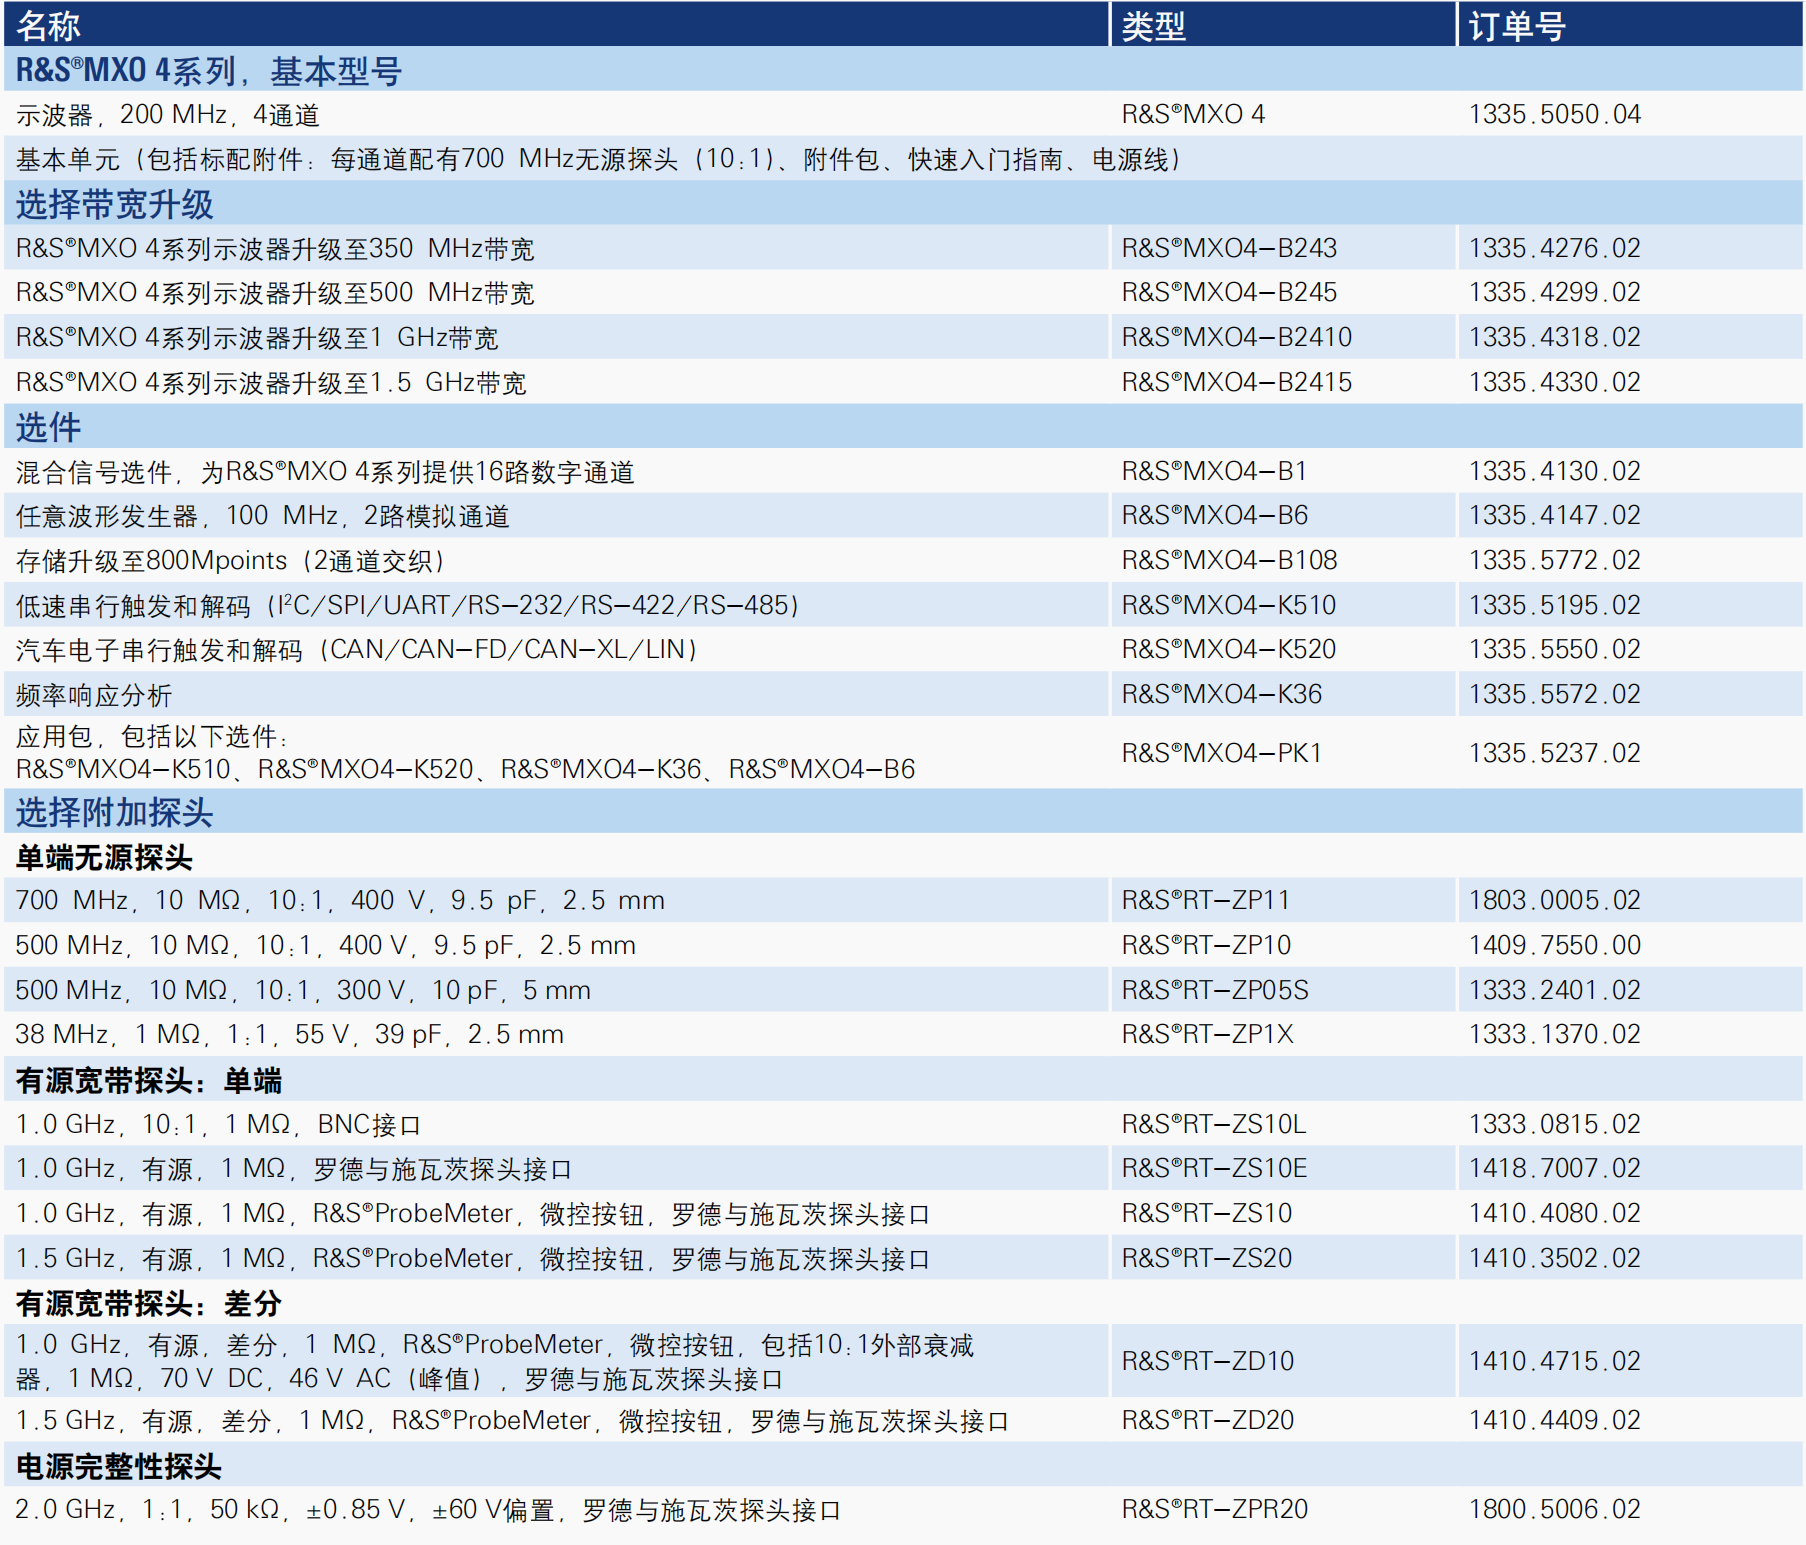Click the 订单号 column header
The image size is (1806, 1545).
(x=1516, y=25)
